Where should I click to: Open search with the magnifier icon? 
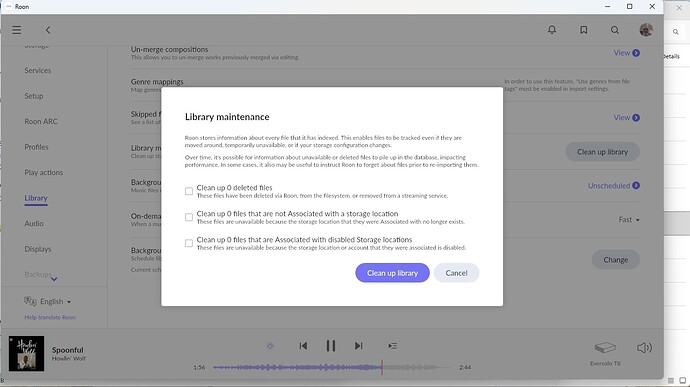(x=615, y=30)
